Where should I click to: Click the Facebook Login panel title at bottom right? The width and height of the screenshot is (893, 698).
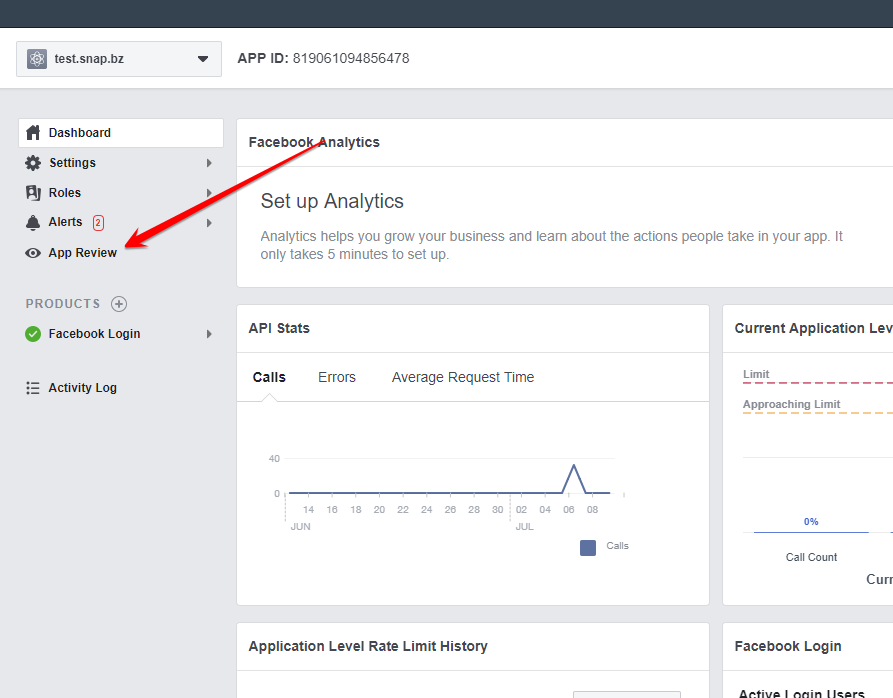(788, 646)
